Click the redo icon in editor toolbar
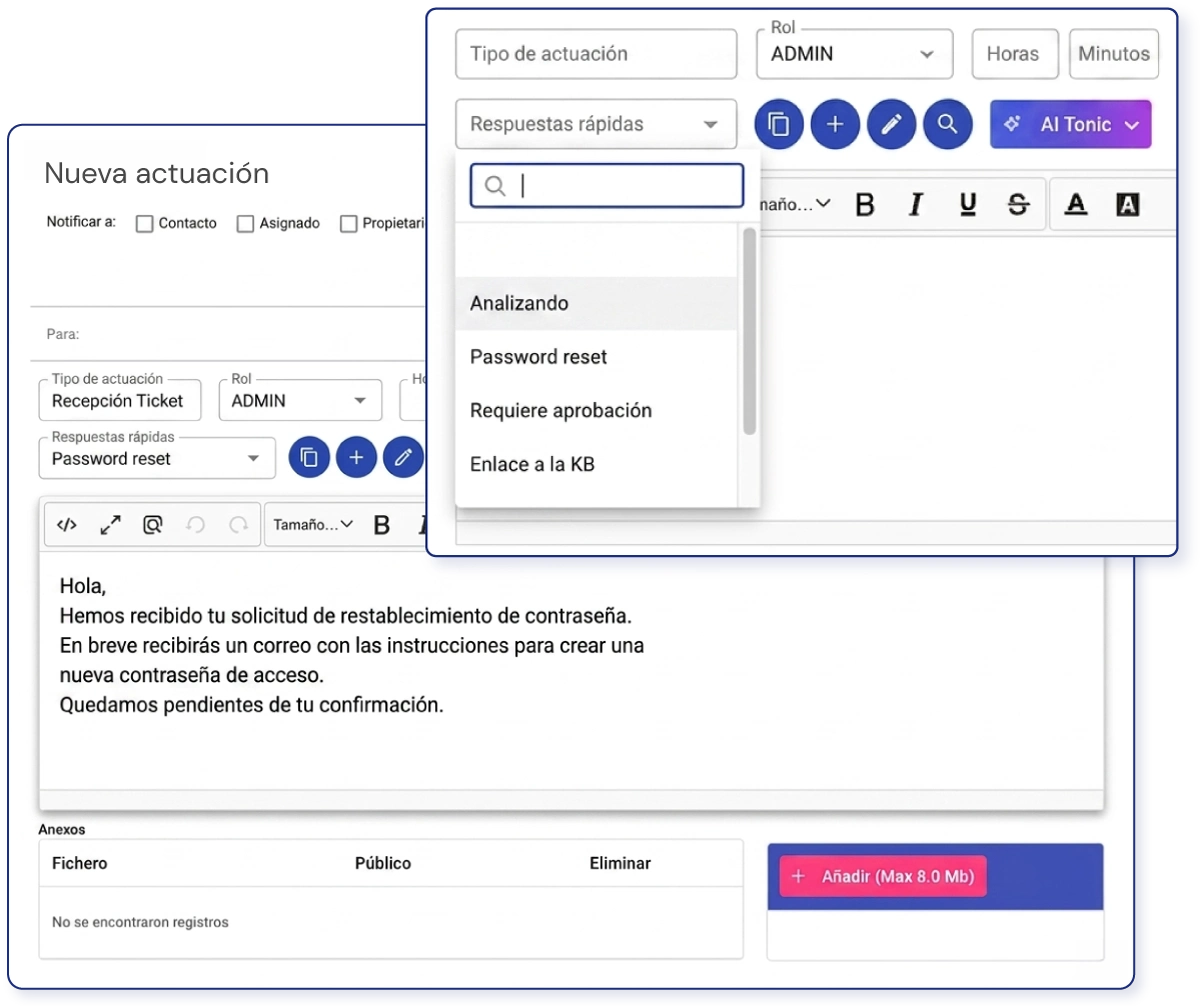Viewport: 1200px width, 1006px height. point(239,524)
